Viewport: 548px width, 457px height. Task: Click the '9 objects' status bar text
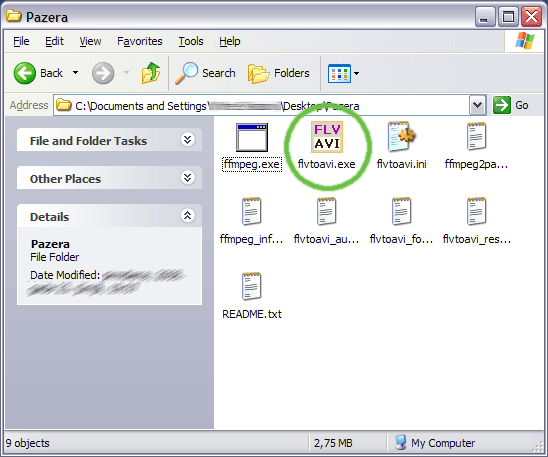click(28, 443)
